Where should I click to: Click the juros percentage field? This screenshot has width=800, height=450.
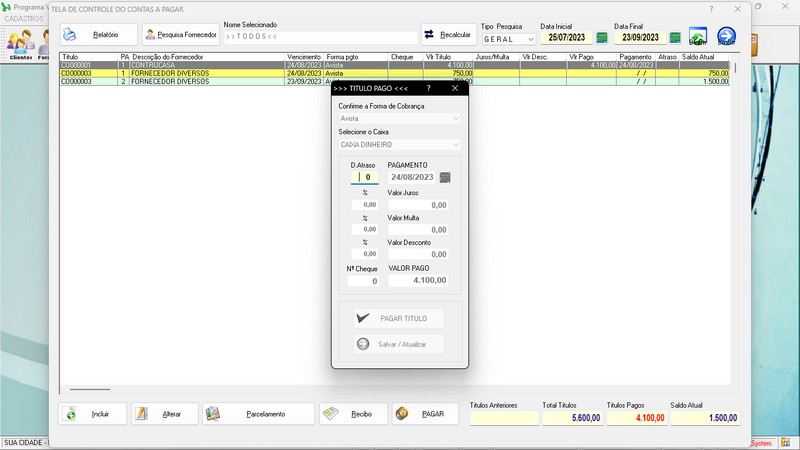click(x=364, y=205)
